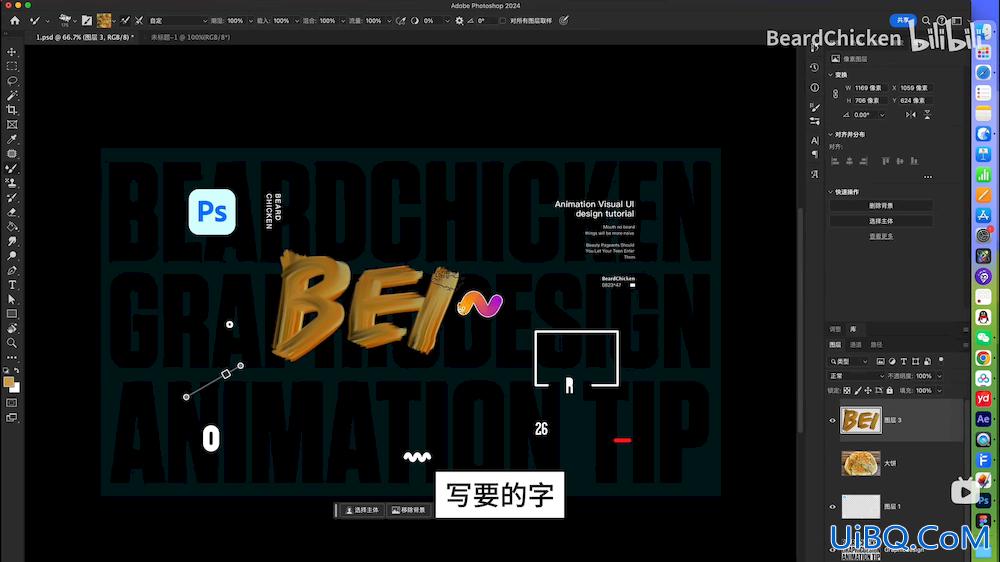The image size is (1000, 562).
Task: Open the 通道 channels tab
Action: click(x=856, y=344)
